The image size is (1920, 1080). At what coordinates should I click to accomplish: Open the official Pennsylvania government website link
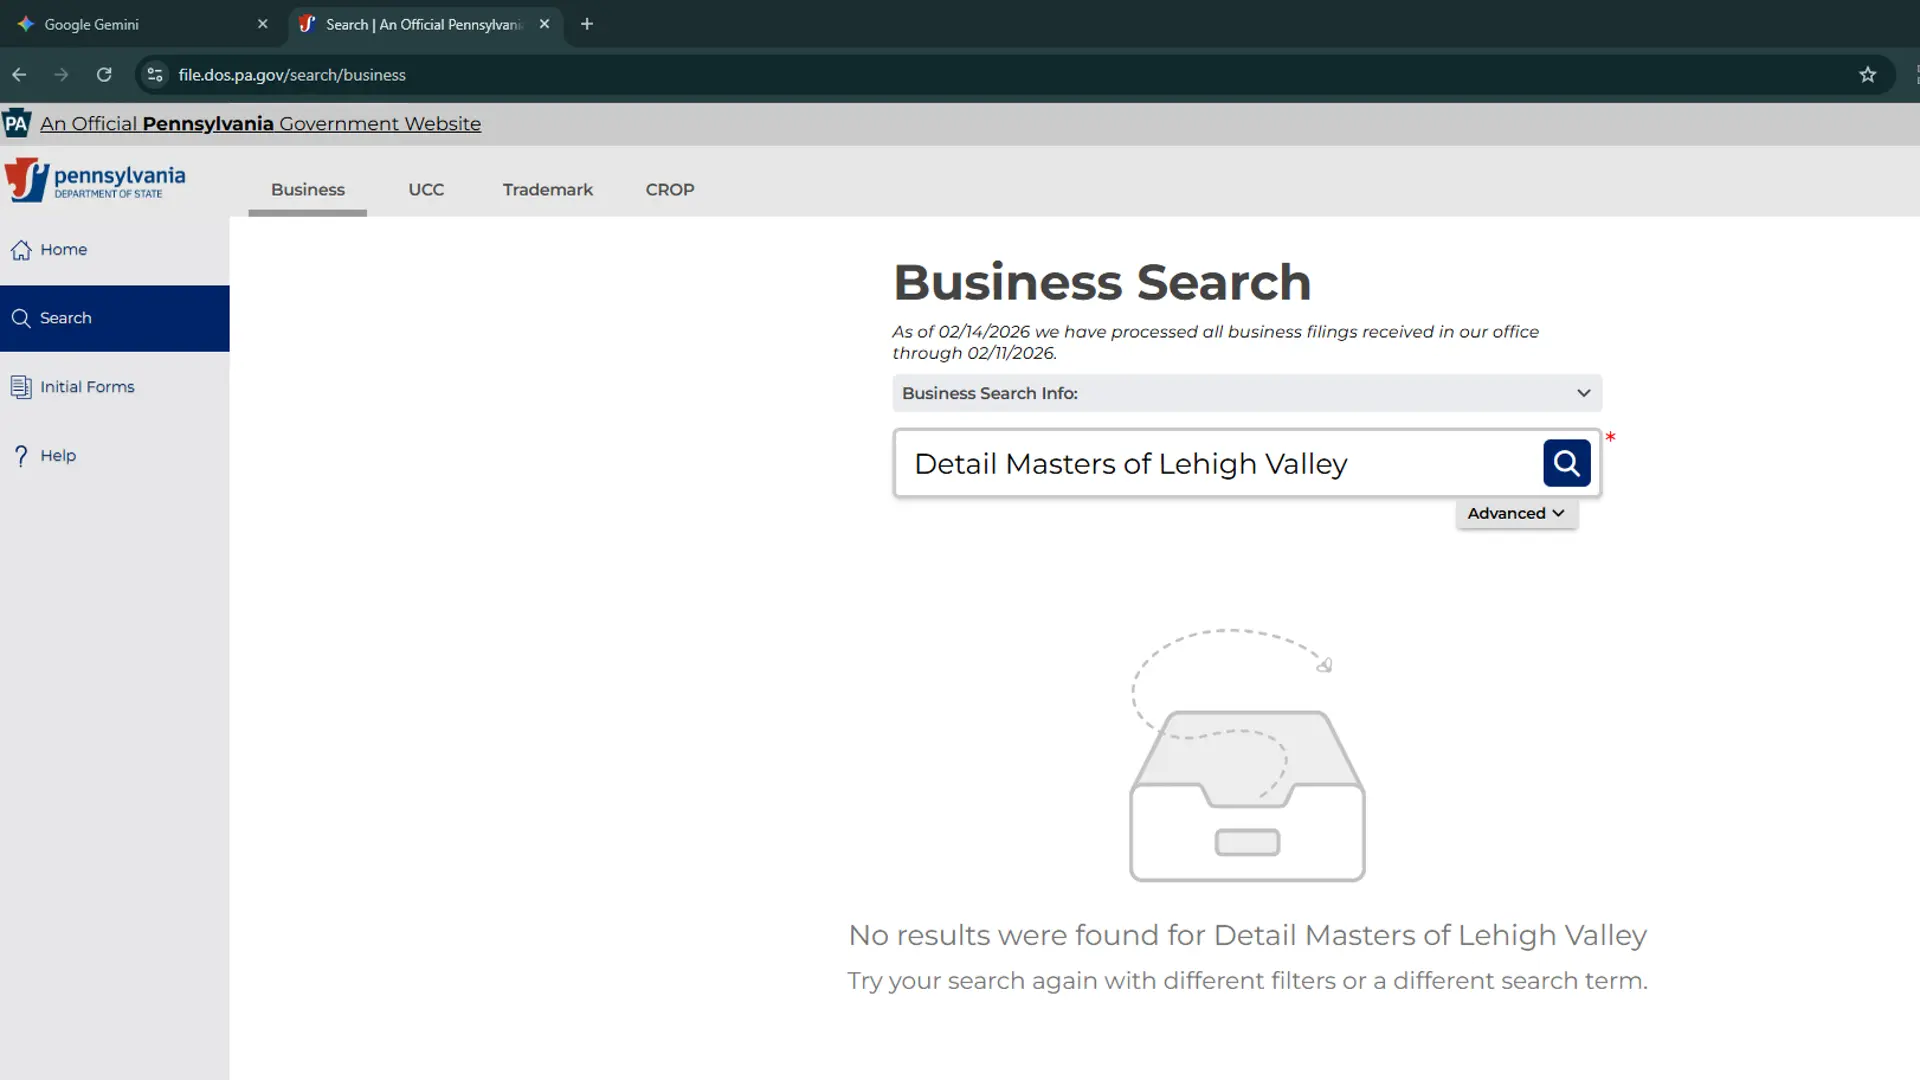260,124
